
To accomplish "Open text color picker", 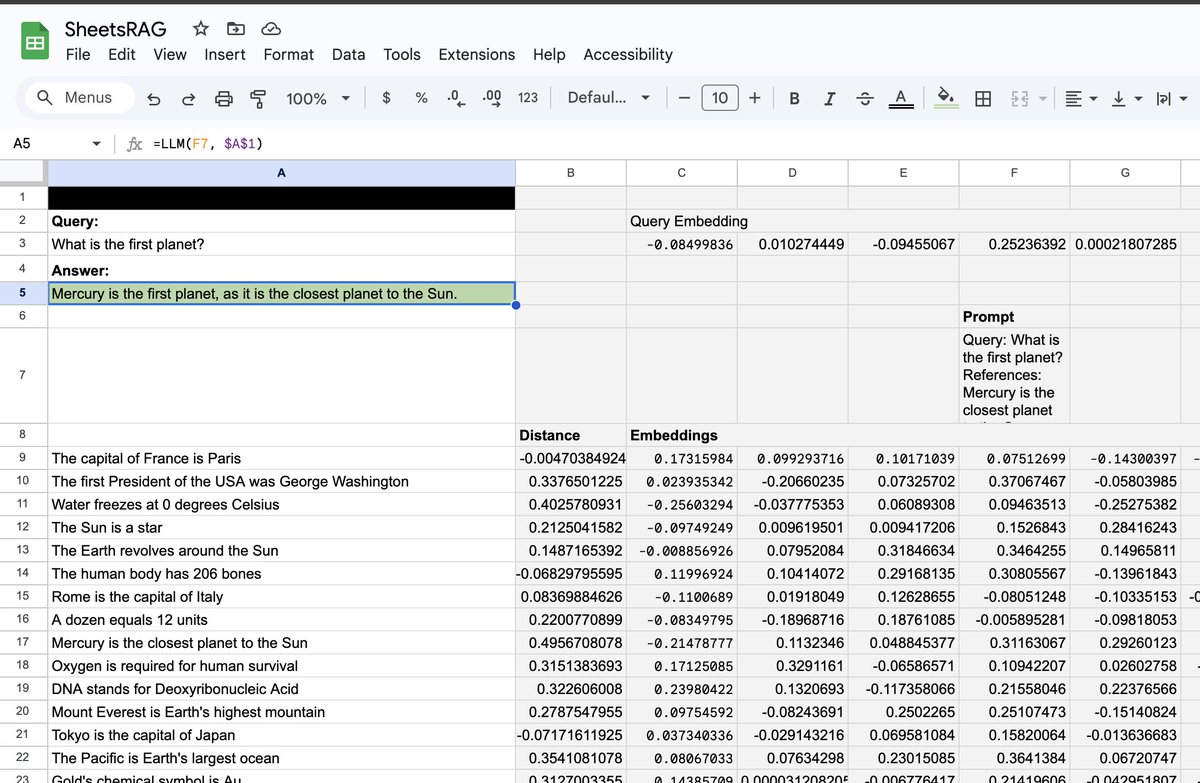I will pyautogui.click(x=900, y=98).
